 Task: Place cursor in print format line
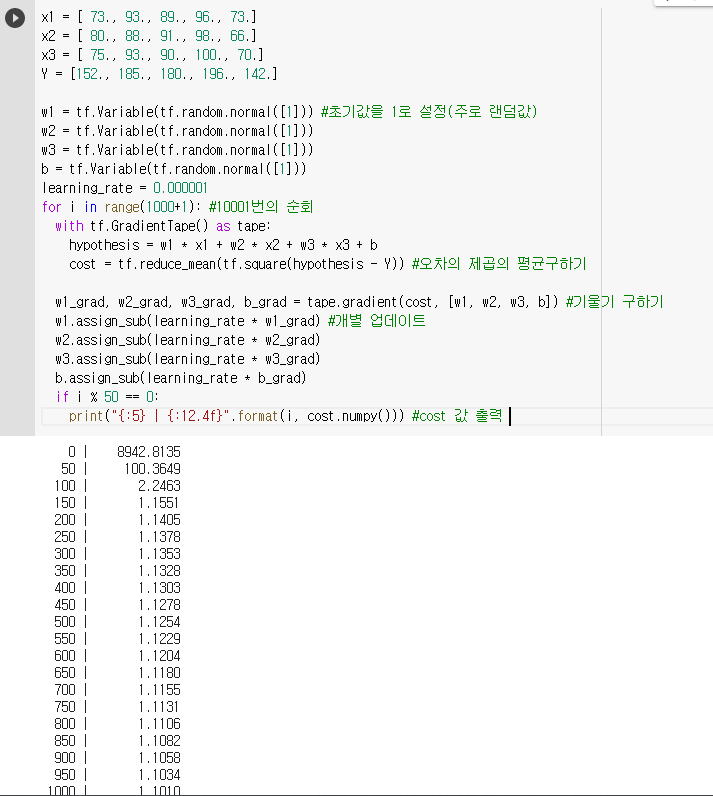click(x=285, y=416)
